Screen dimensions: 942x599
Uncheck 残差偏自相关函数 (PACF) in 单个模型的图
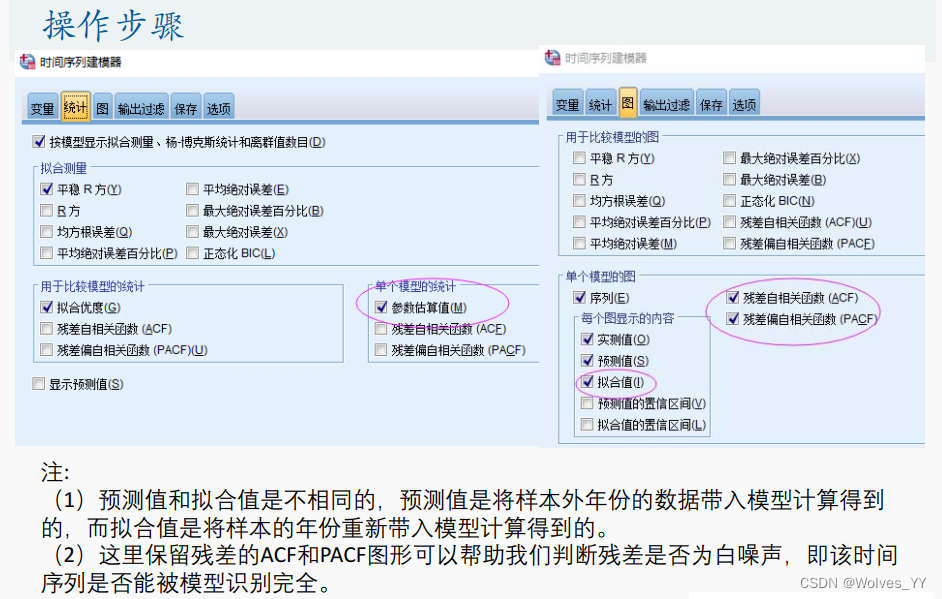(733, 318)
